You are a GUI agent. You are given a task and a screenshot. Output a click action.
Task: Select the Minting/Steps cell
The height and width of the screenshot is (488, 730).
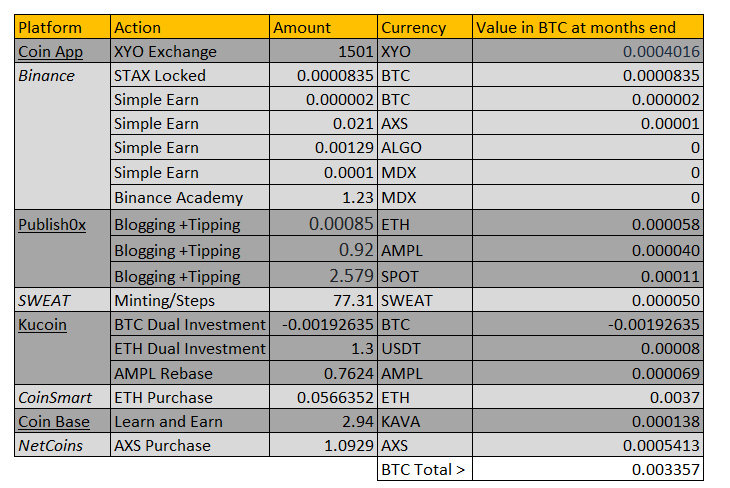click(x=190, y=300)
